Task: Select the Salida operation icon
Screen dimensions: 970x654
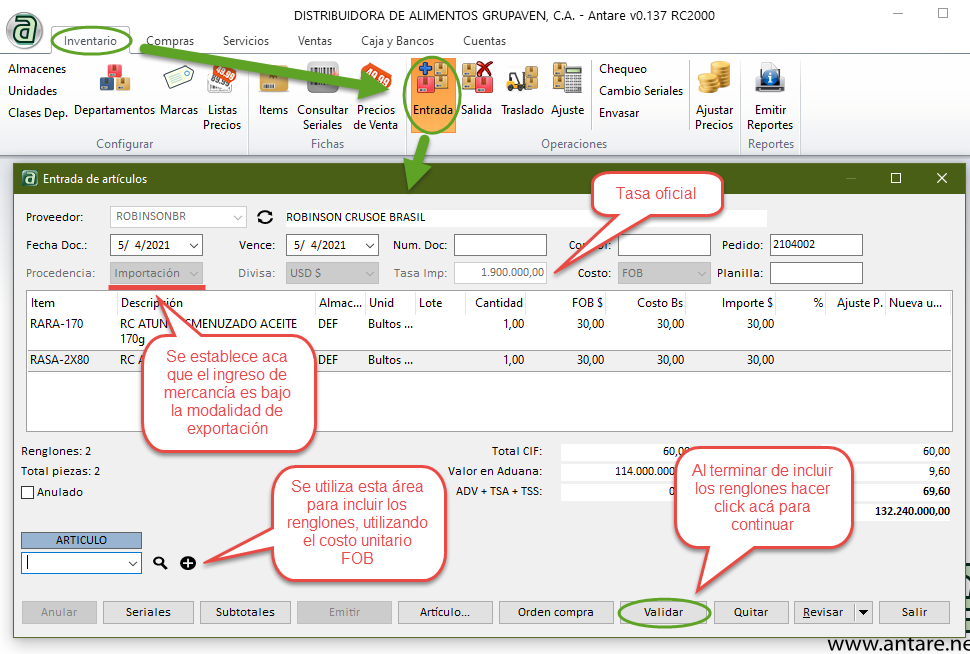Action: point(477,79)
